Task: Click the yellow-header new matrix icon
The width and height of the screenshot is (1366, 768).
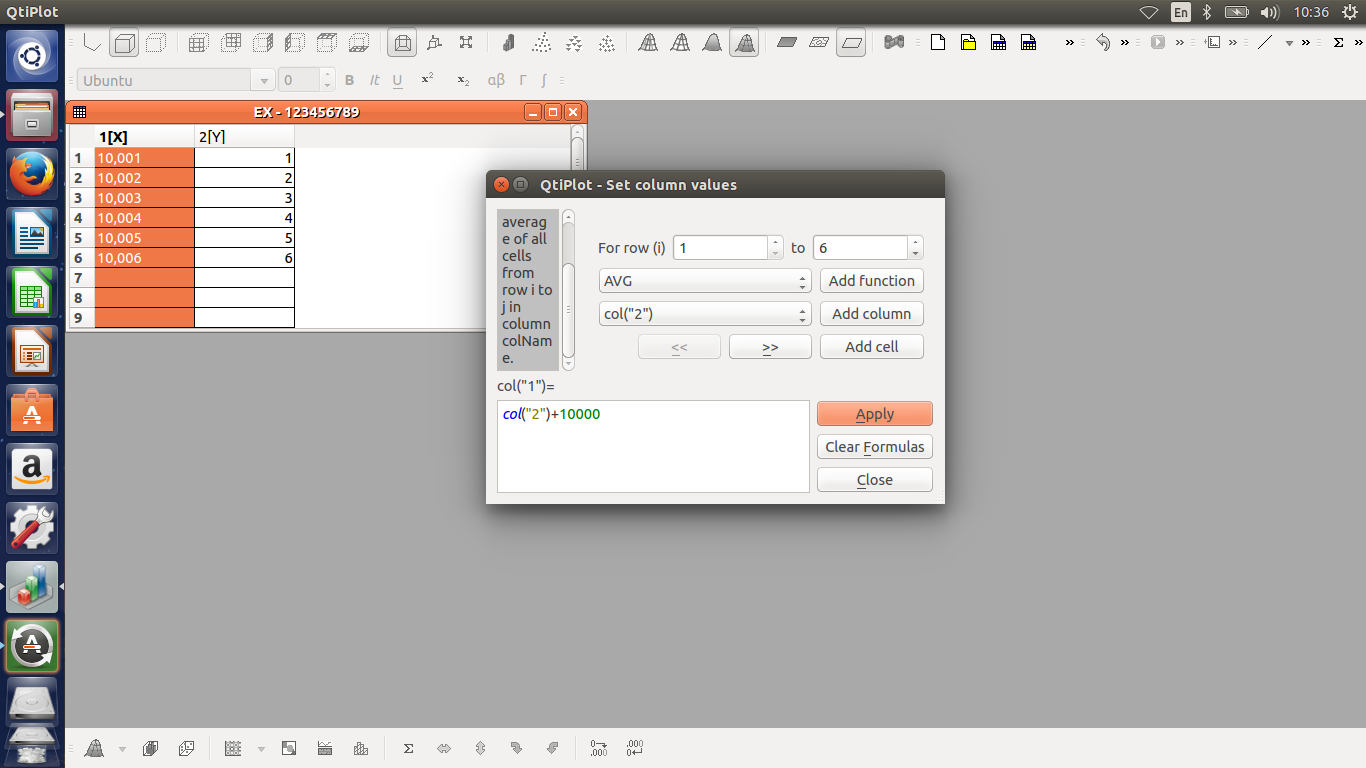Action: pyautogui.click(x=1028, y=42)
